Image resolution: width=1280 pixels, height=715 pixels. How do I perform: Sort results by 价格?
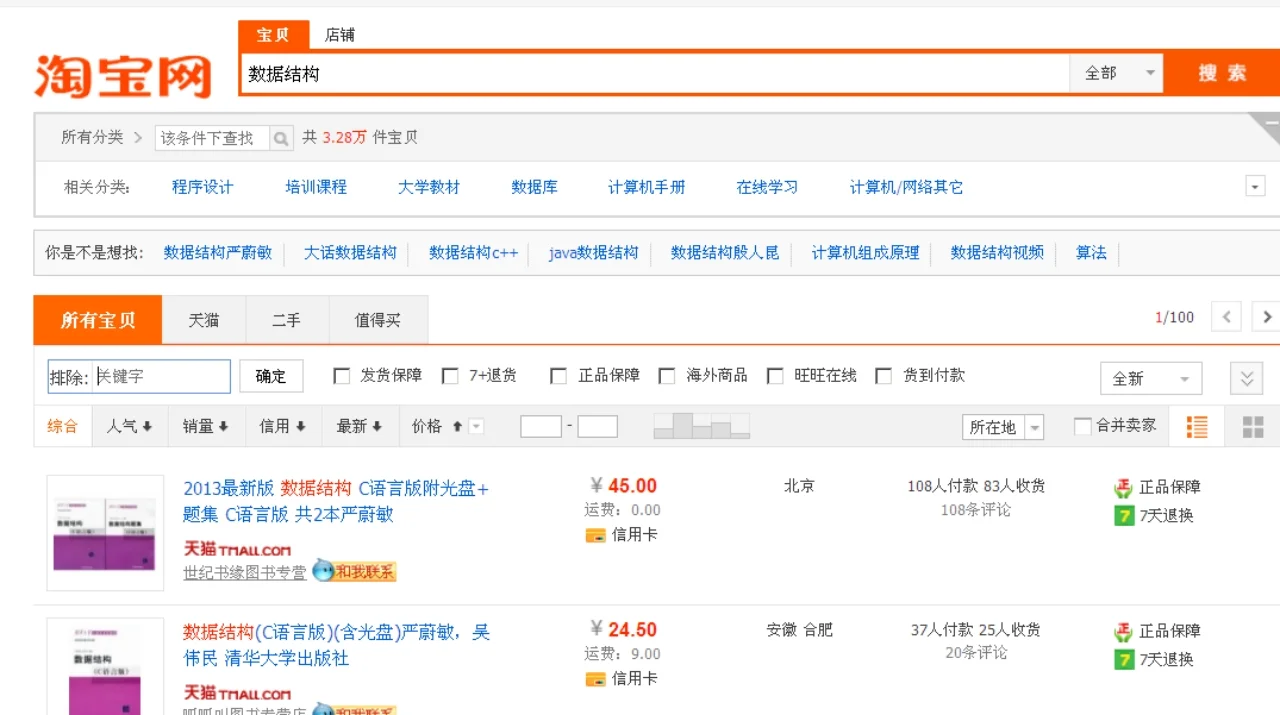(427, 427)
